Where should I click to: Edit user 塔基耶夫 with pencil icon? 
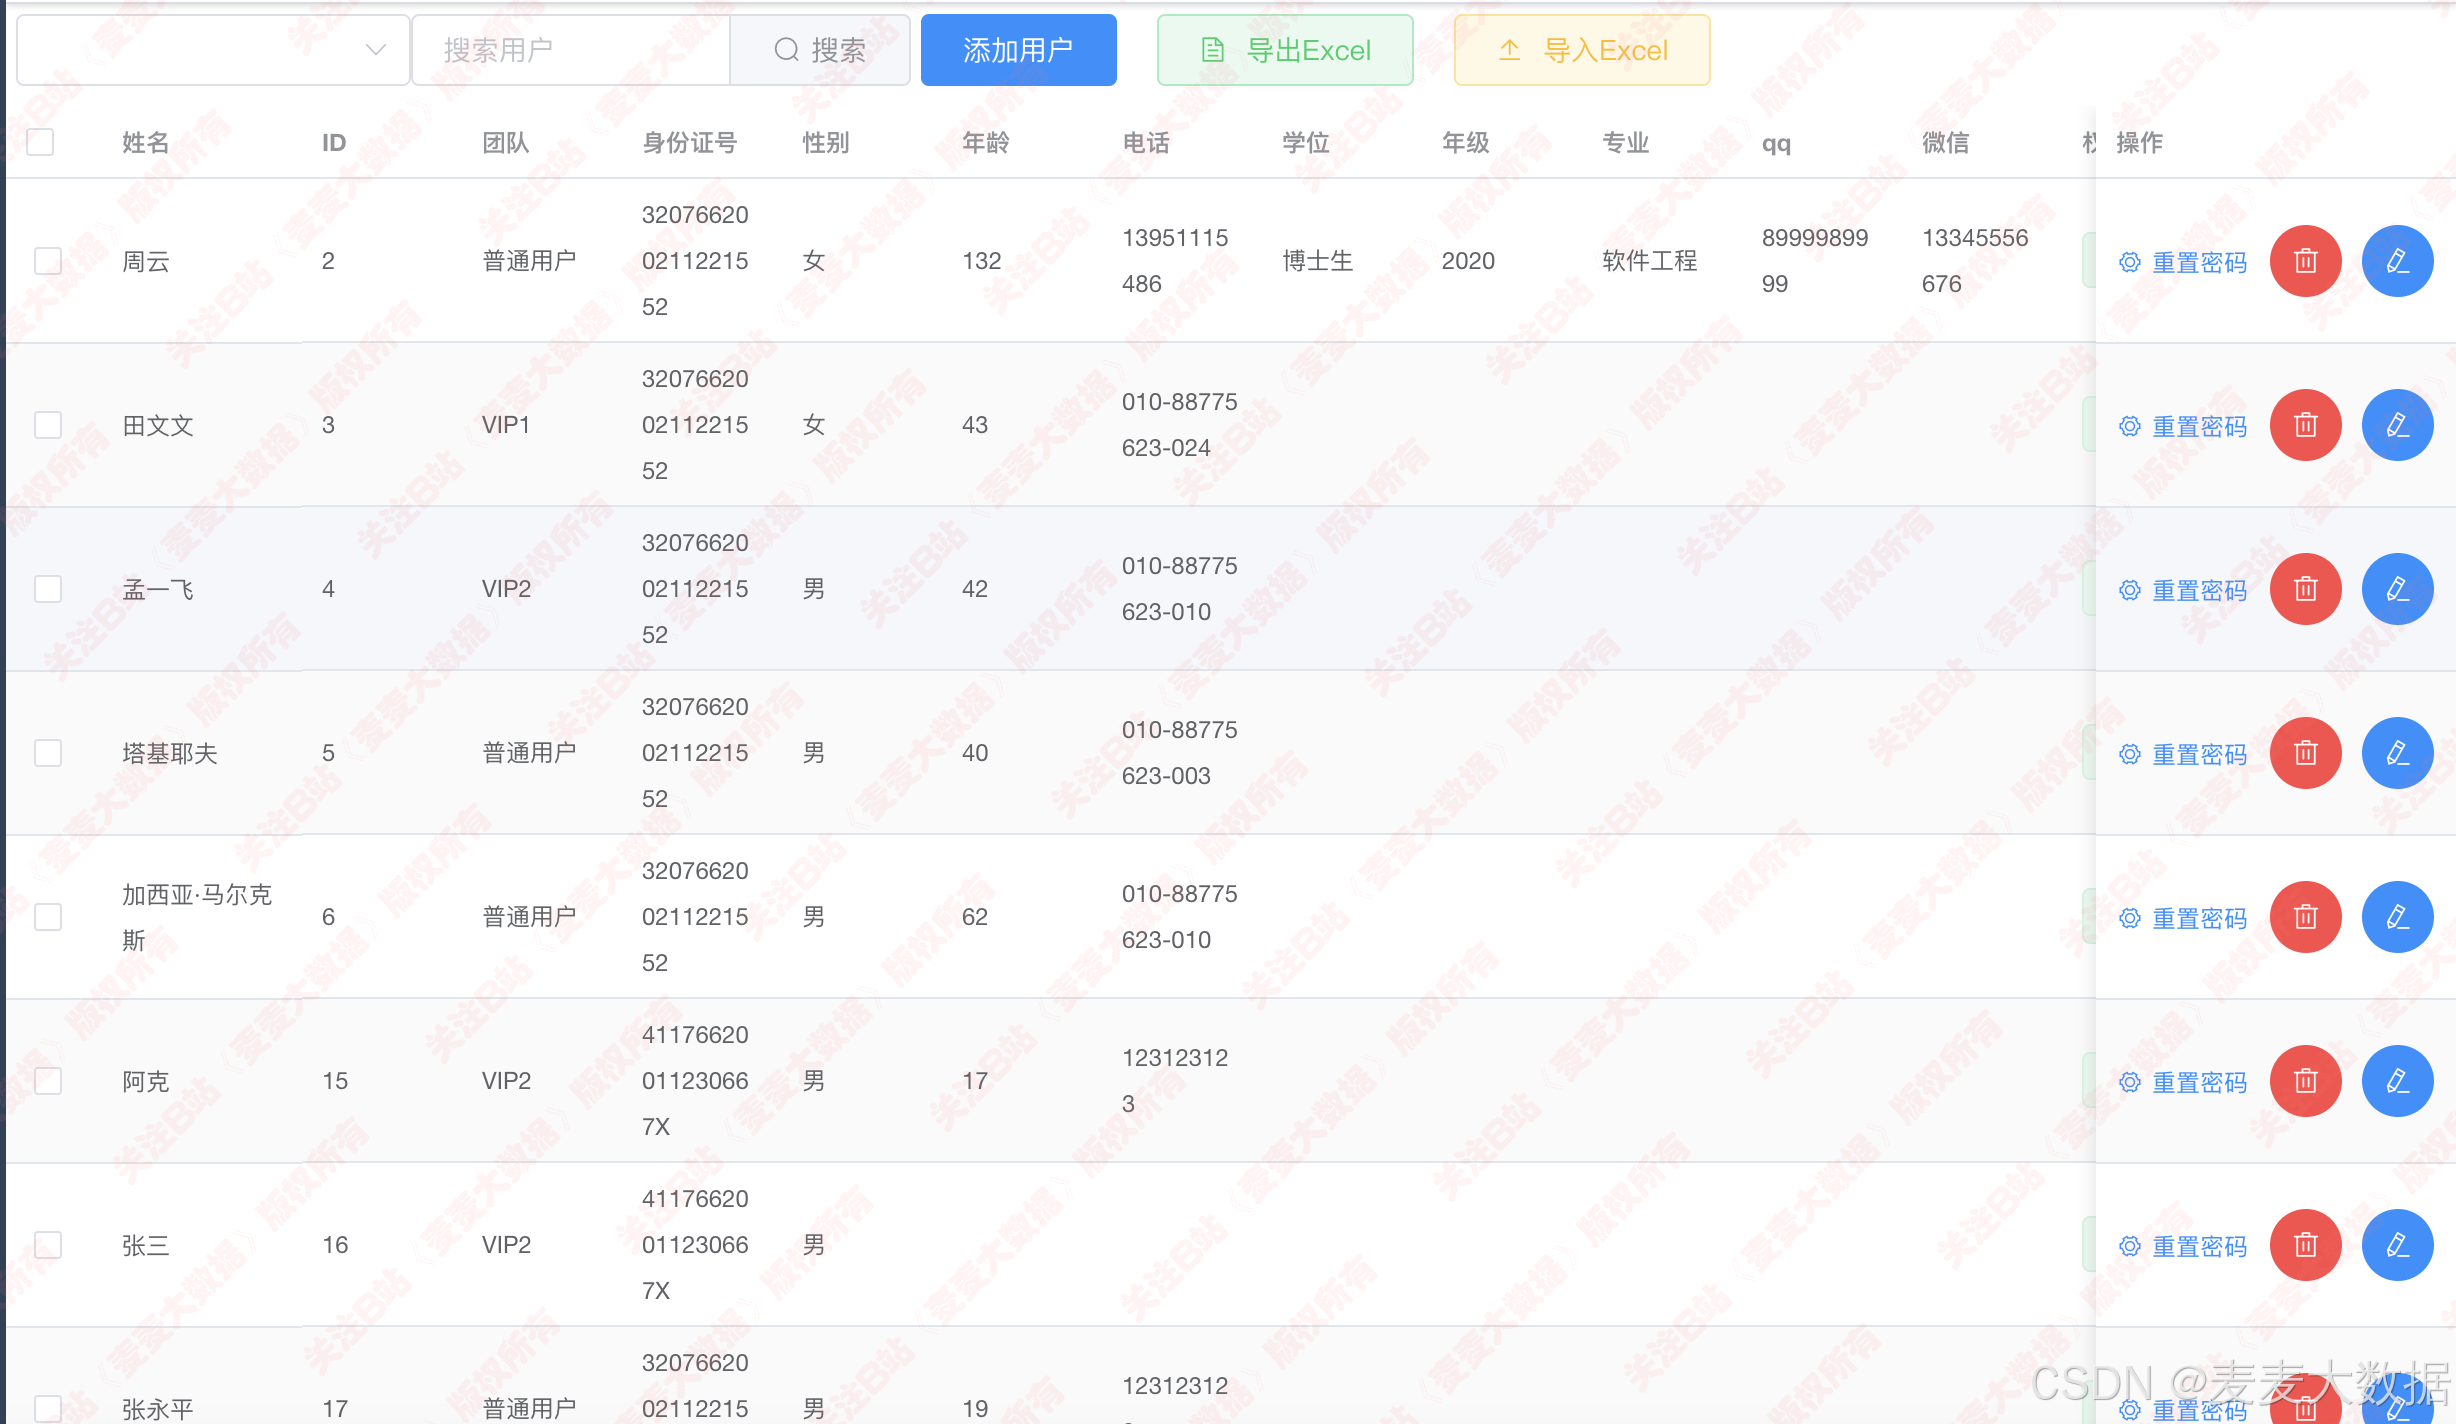click(x=2397, y=753)
